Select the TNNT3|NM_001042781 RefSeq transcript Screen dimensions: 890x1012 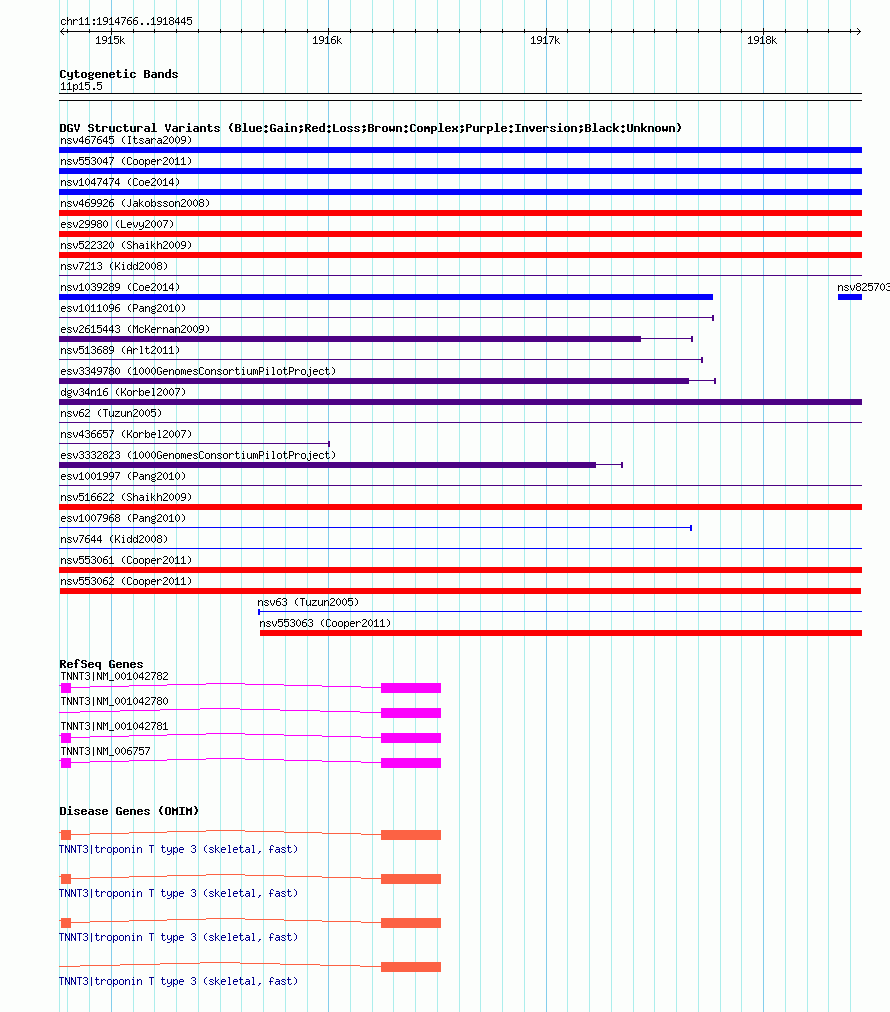(x=114, y=726)
